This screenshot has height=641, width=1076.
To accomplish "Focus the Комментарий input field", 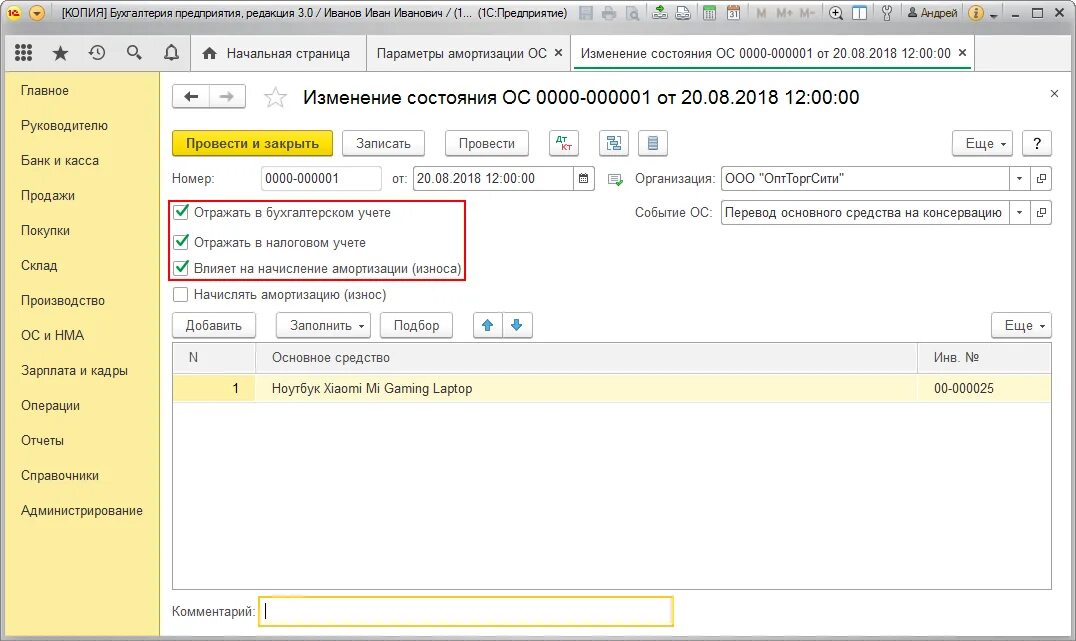I will pyautogui.click(x=466, y=611).
